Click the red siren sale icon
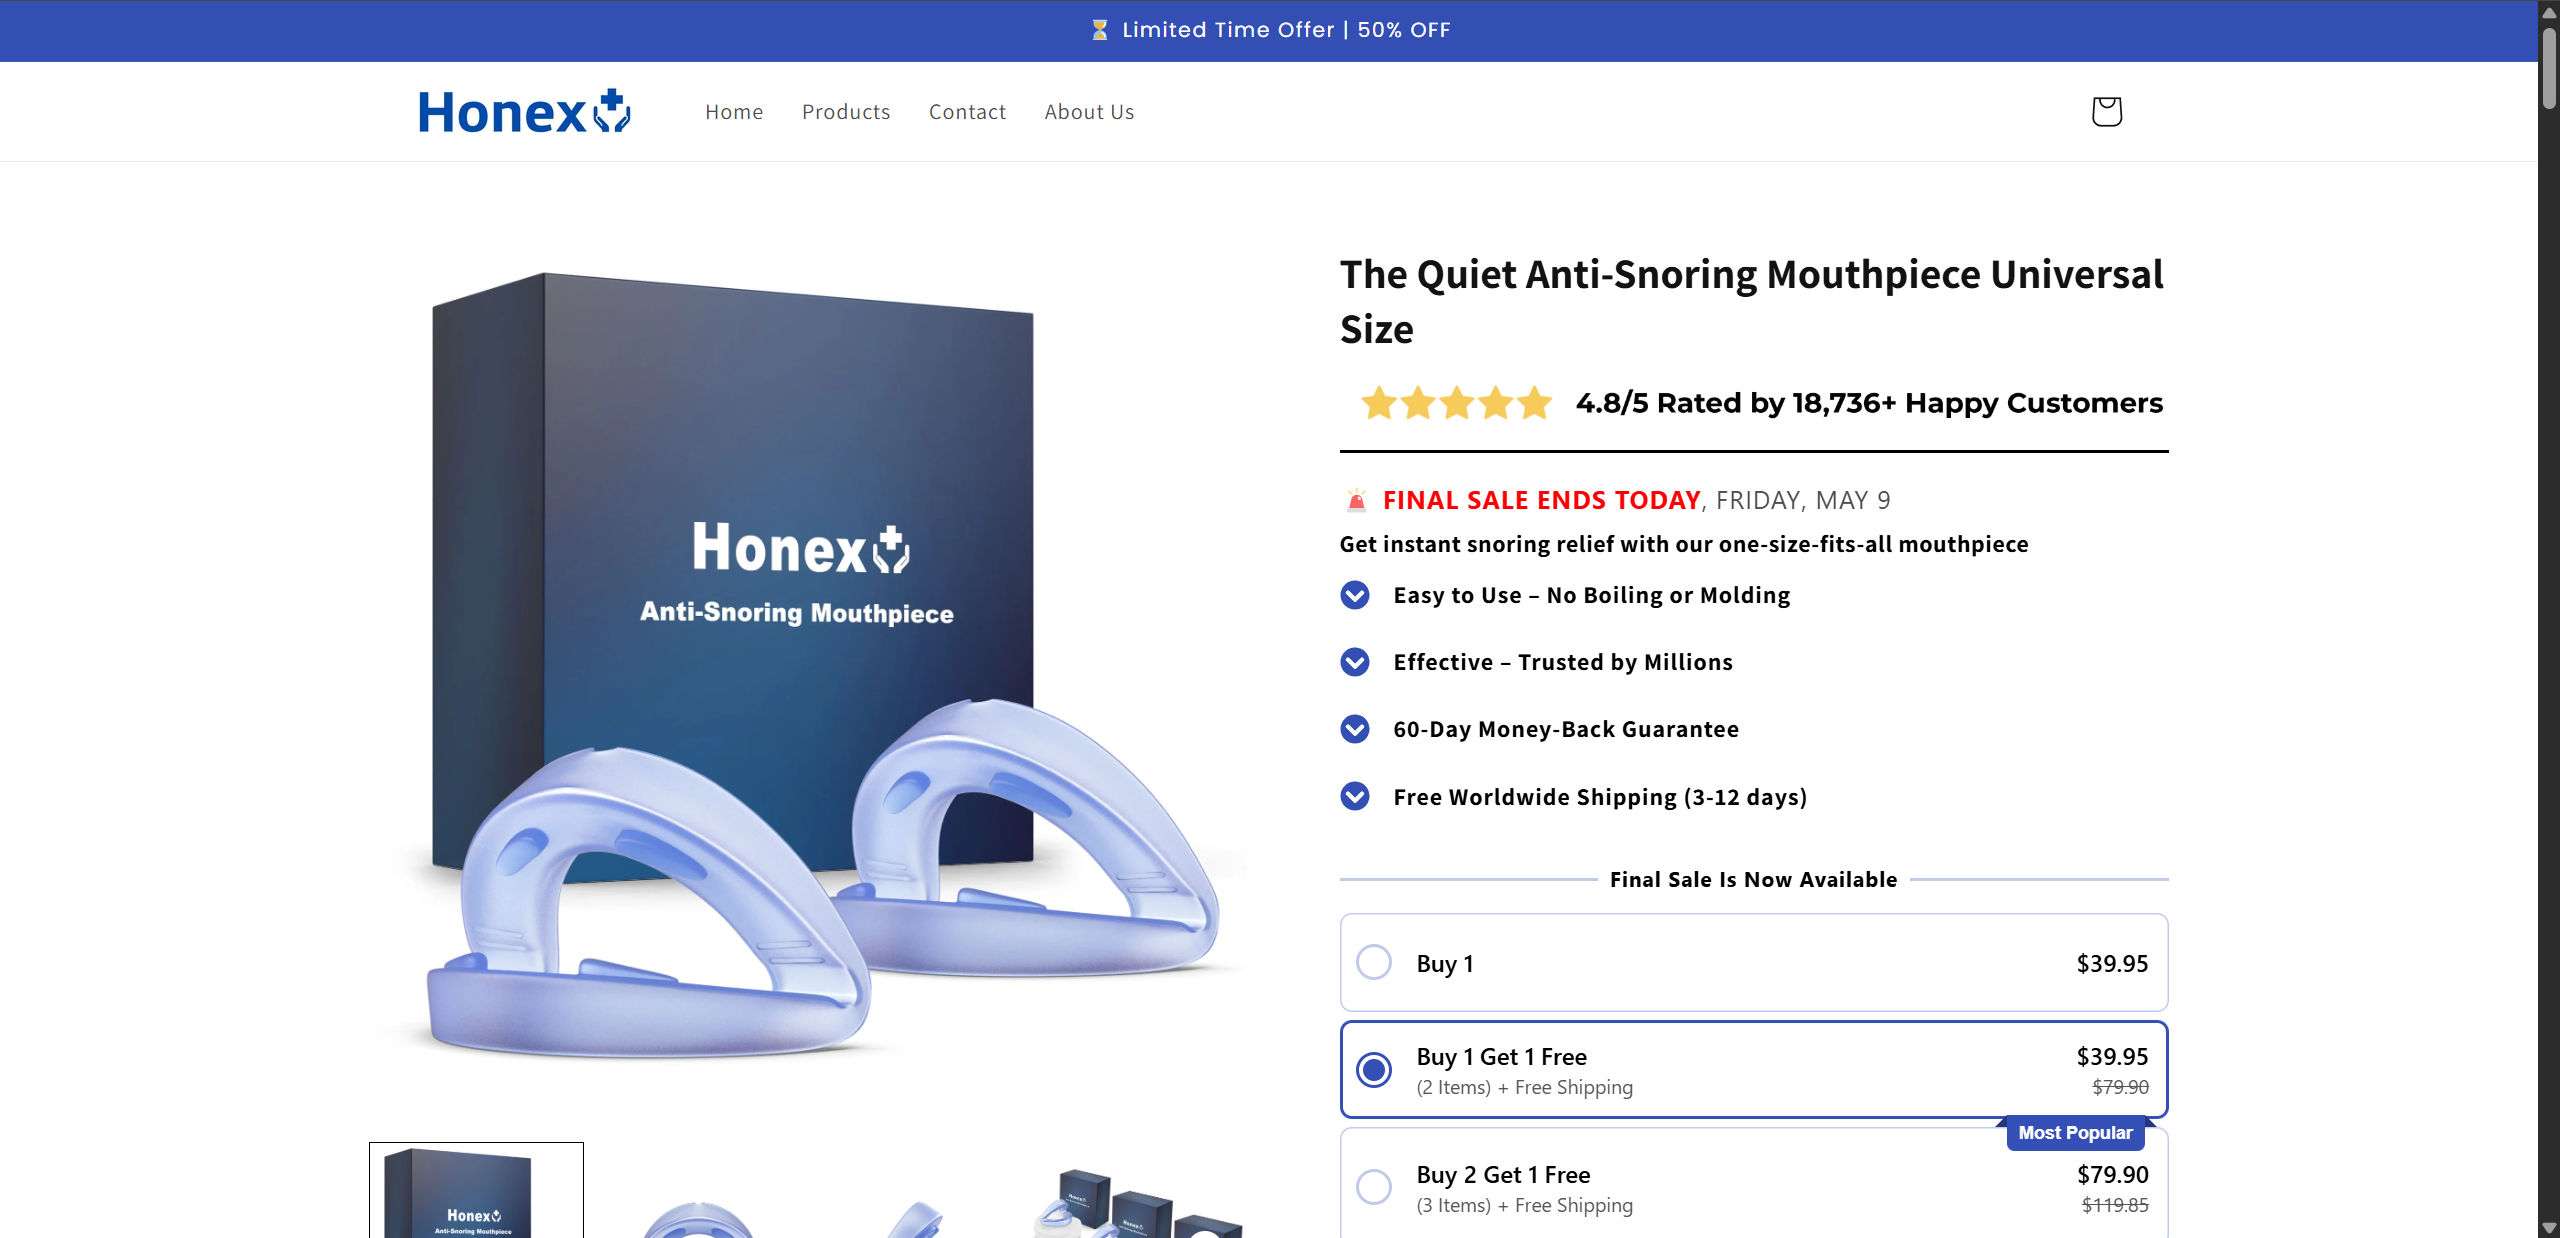This screenshot has height=1238, width=2560. tap(1356, 500)
